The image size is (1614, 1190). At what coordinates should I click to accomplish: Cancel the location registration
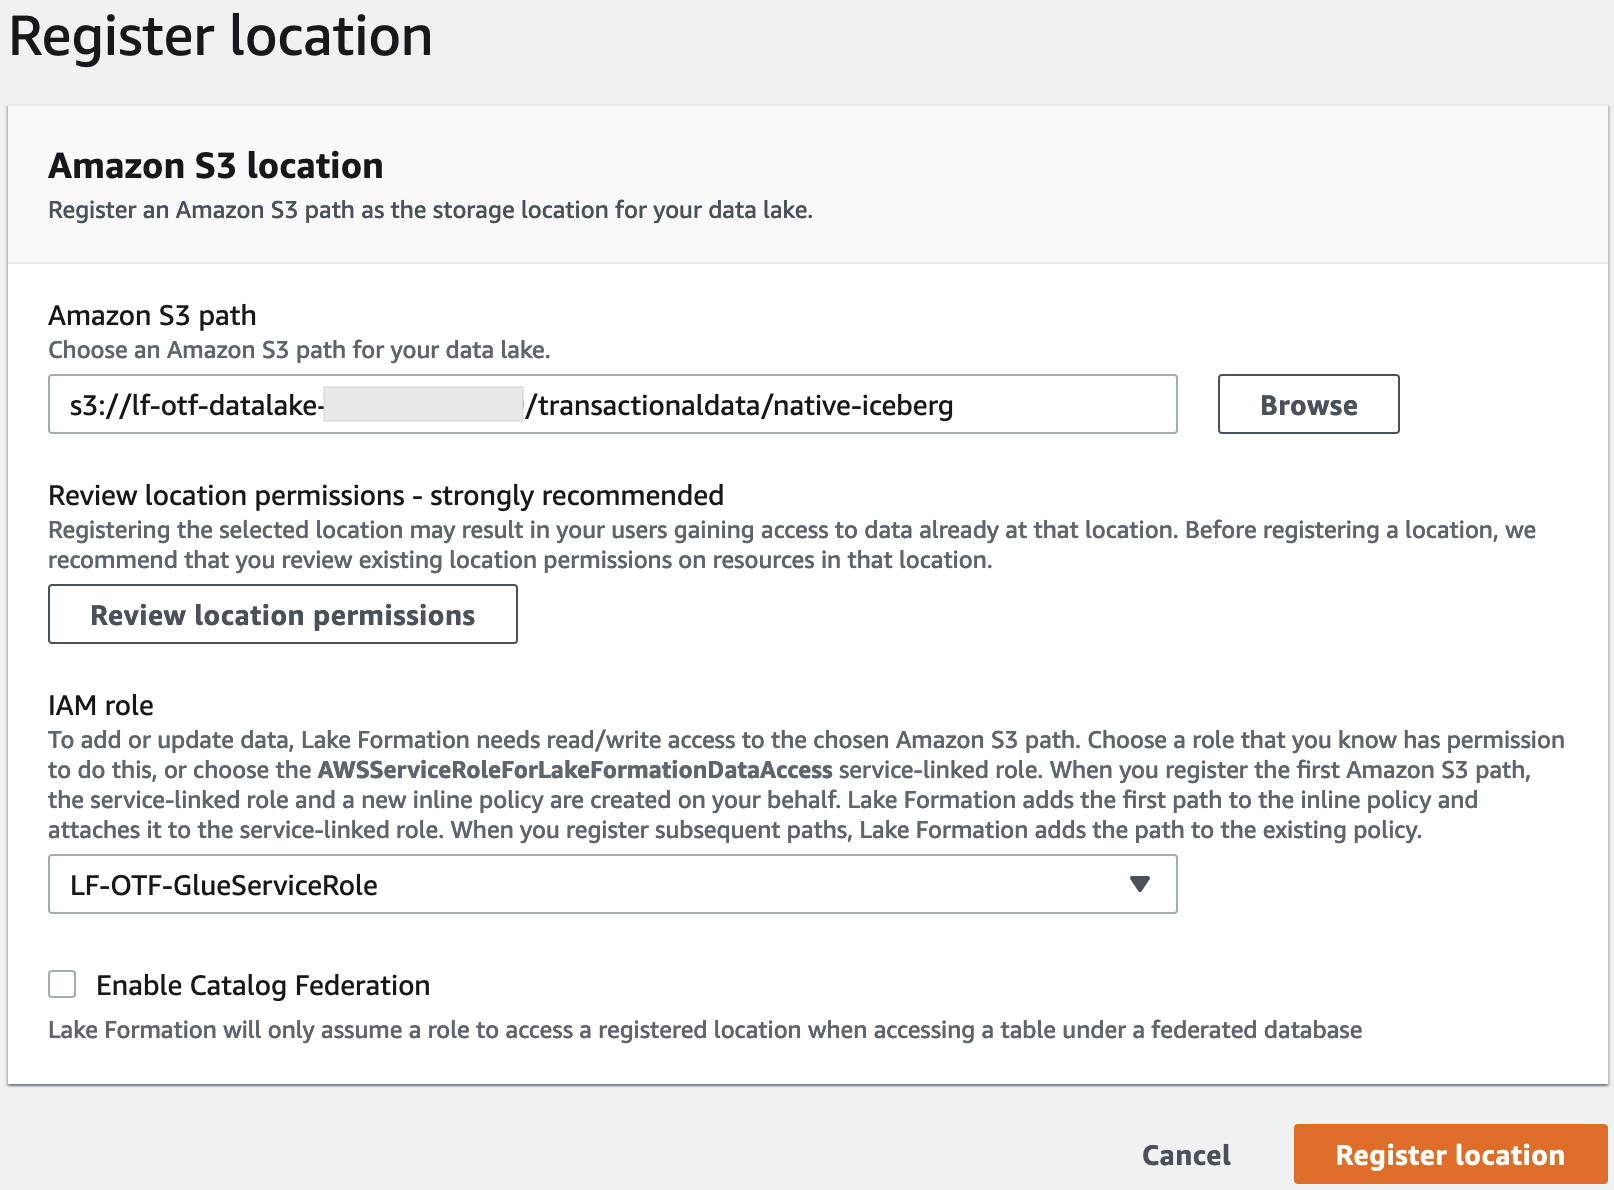[1185, 1154]
